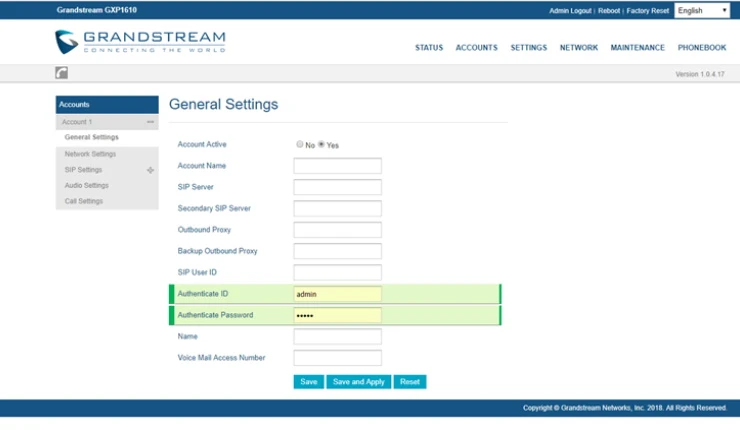
Task: Open the ACCOUNTS menu
Action: (477, 48)
